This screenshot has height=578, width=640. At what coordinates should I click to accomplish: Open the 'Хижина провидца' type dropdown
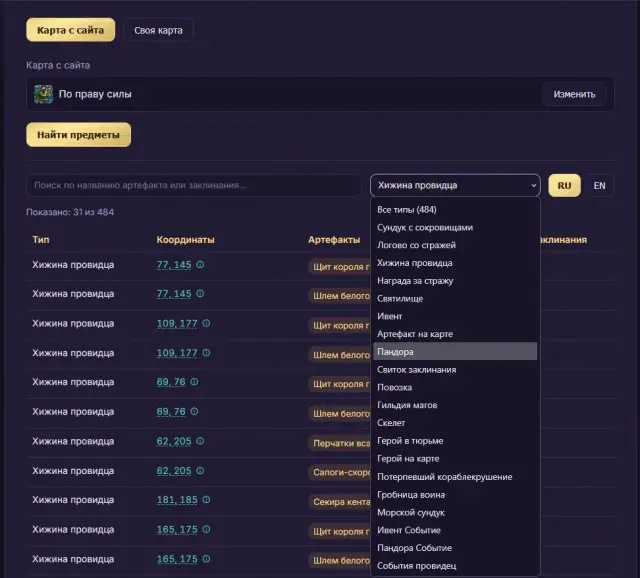455,185
